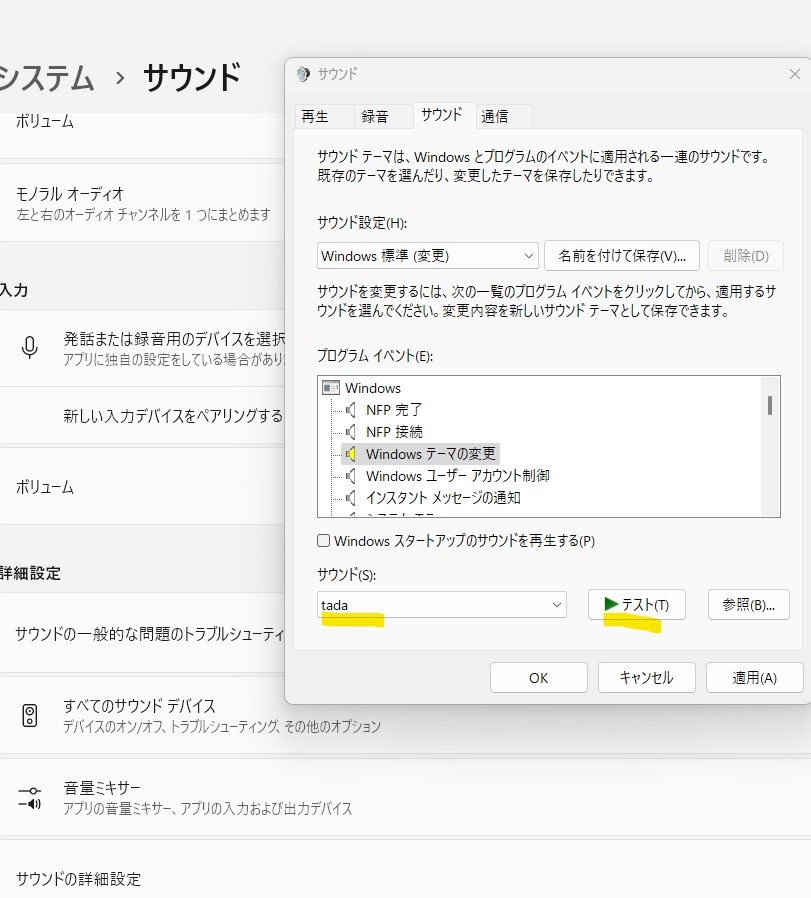Select Windows テーマの変更 event
This screenshot has height=898, width=811.
click(431, 454)
